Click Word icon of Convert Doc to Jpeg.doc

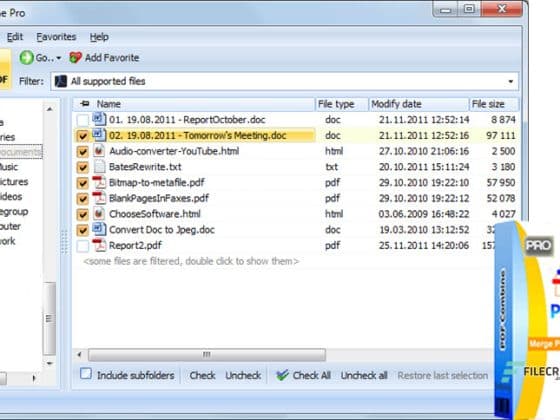pyautogui.click(x=99, y=229)
